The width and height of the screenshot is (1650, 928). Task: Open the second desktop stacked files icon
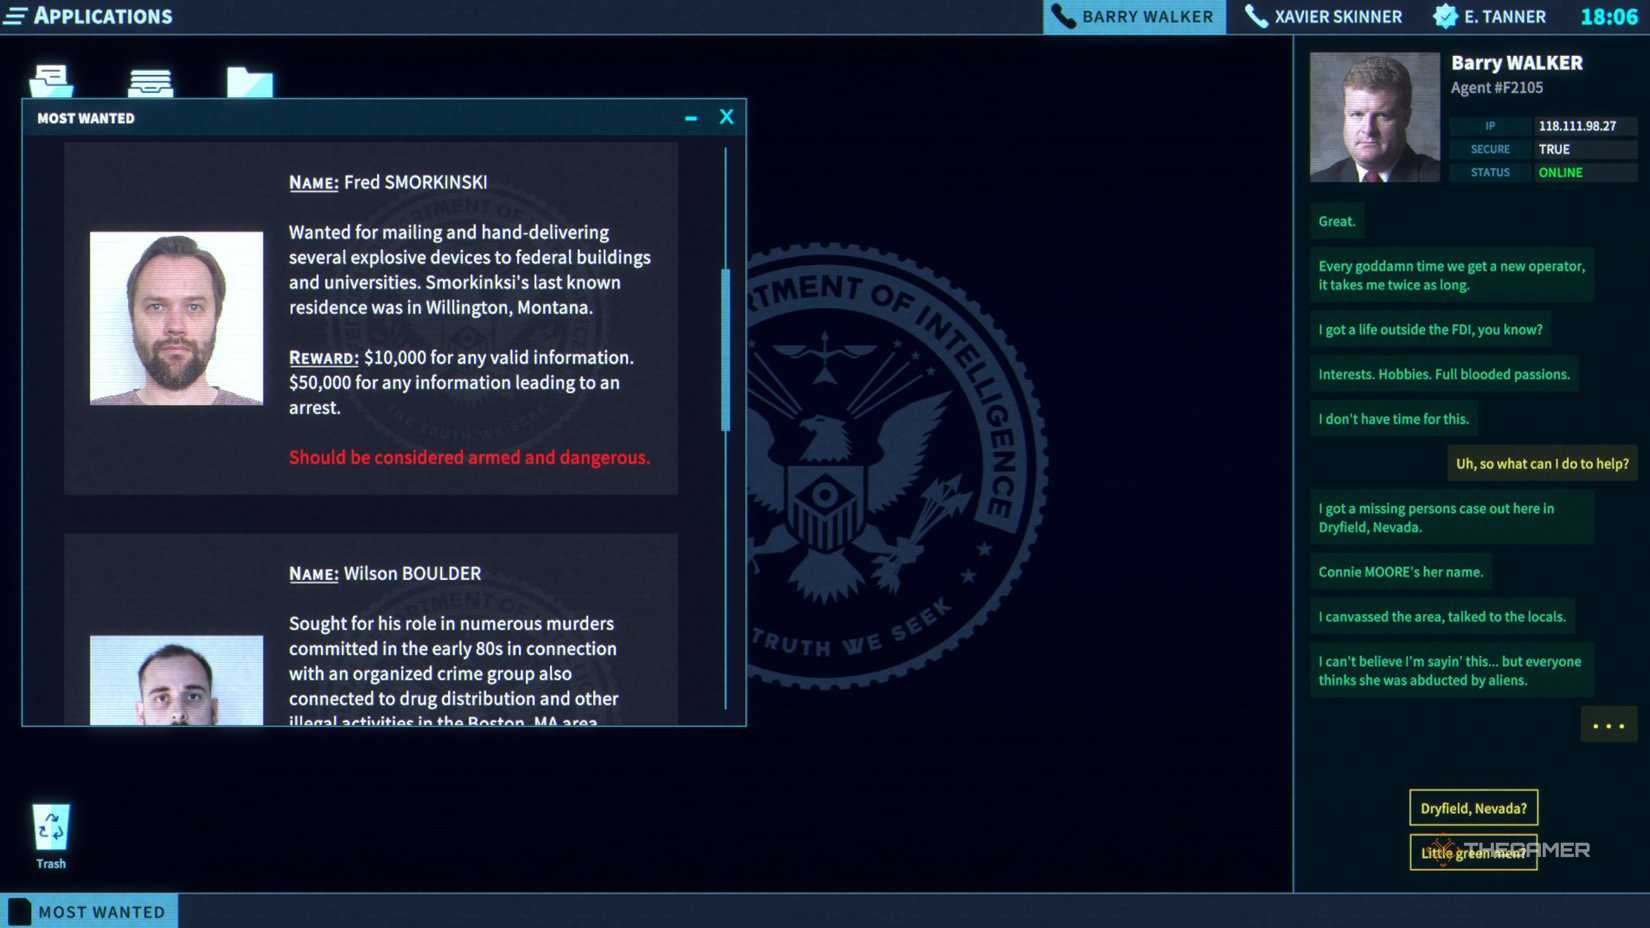click(150, 82)
